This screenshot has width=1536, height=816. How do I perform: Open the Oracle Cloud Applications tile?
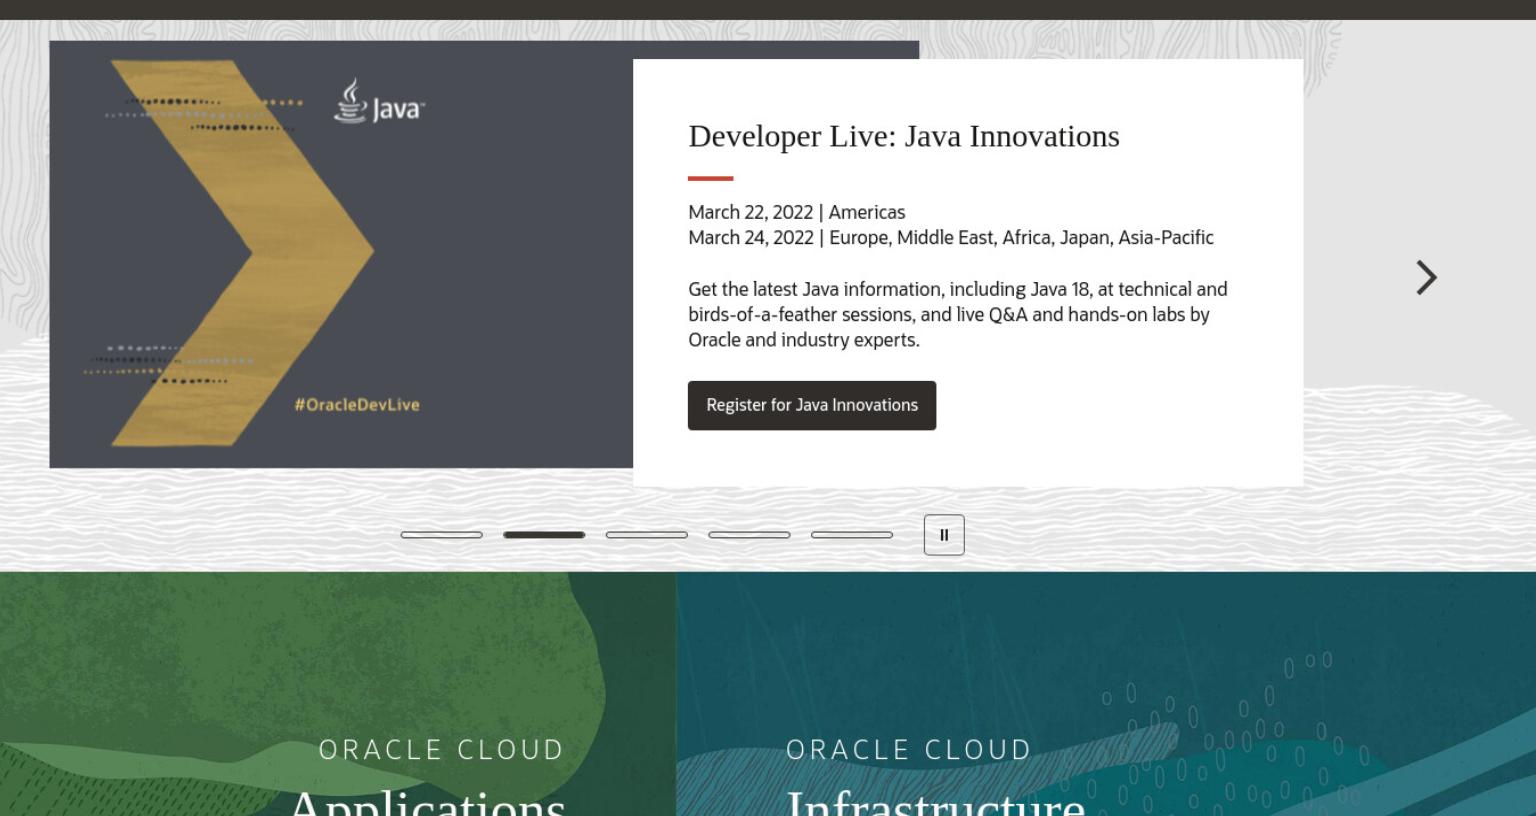pyautogui.click(x=338, y=694)
